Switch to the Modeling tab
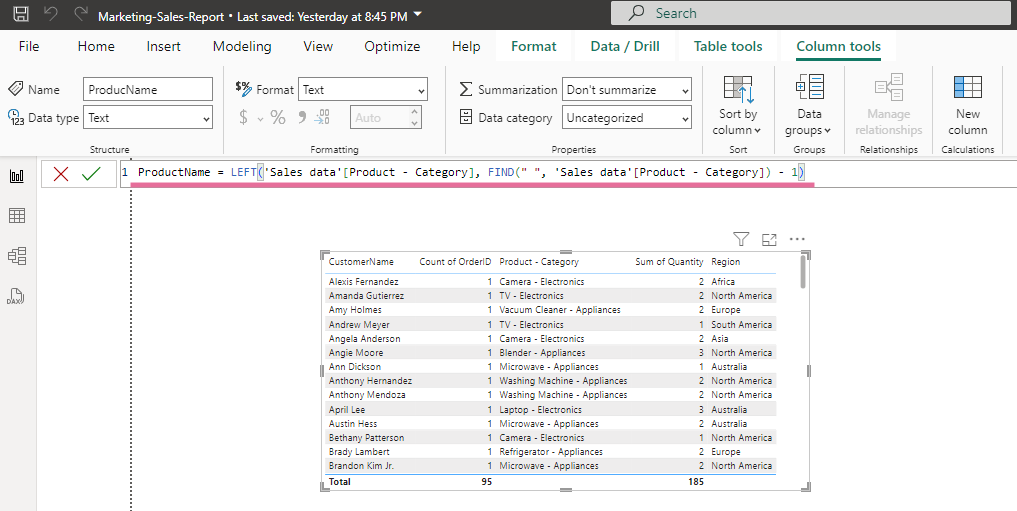The height and width of the screenshot is (511, 1017). [x=242, y=46]
